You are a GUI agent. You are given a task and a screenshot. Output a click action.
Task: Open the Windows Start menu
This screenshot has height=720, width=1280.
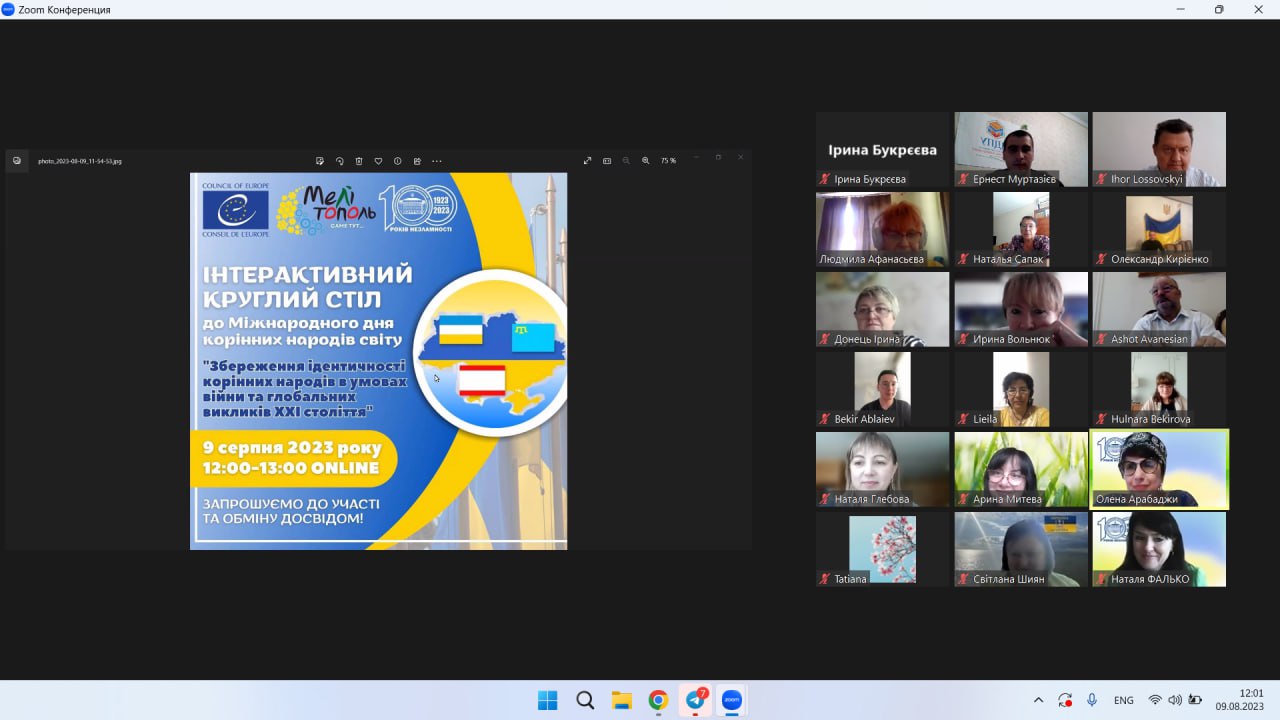547,700
